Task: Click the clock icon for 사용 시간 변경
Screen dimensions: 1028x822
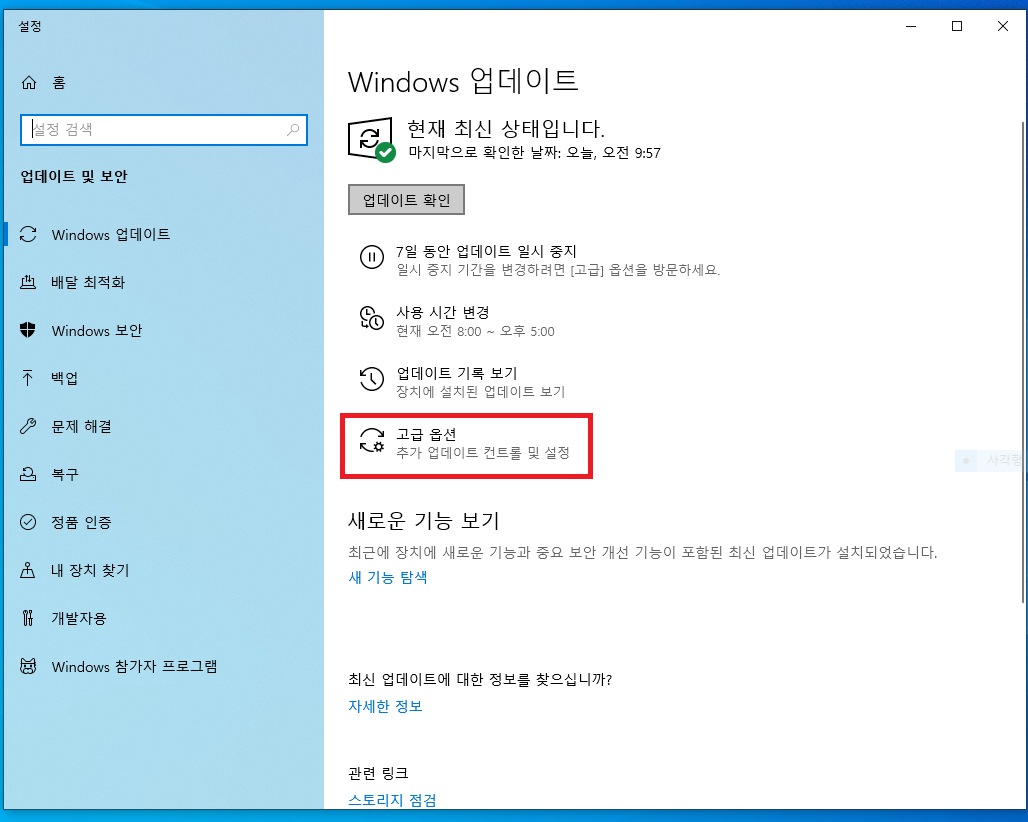Action: coord(372,318)
